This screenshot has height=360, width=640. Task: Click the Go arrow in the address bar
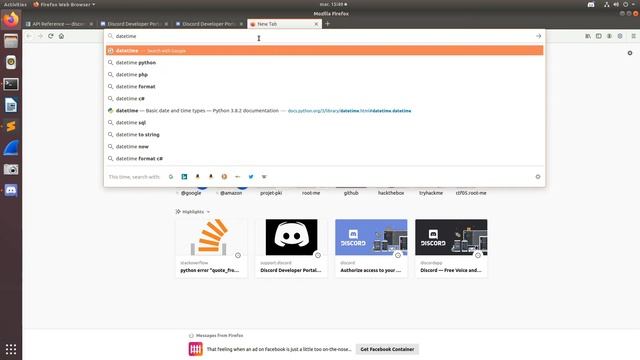[538, 36]
